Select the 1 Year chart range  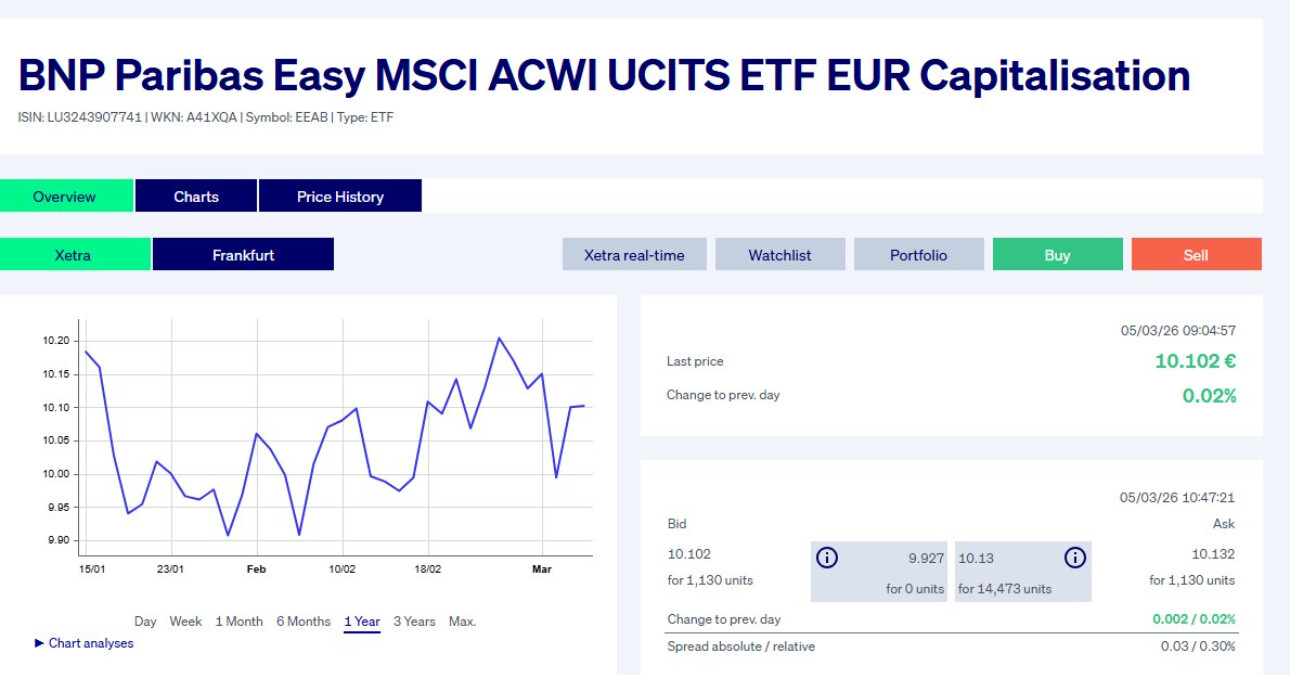point(362,621)
